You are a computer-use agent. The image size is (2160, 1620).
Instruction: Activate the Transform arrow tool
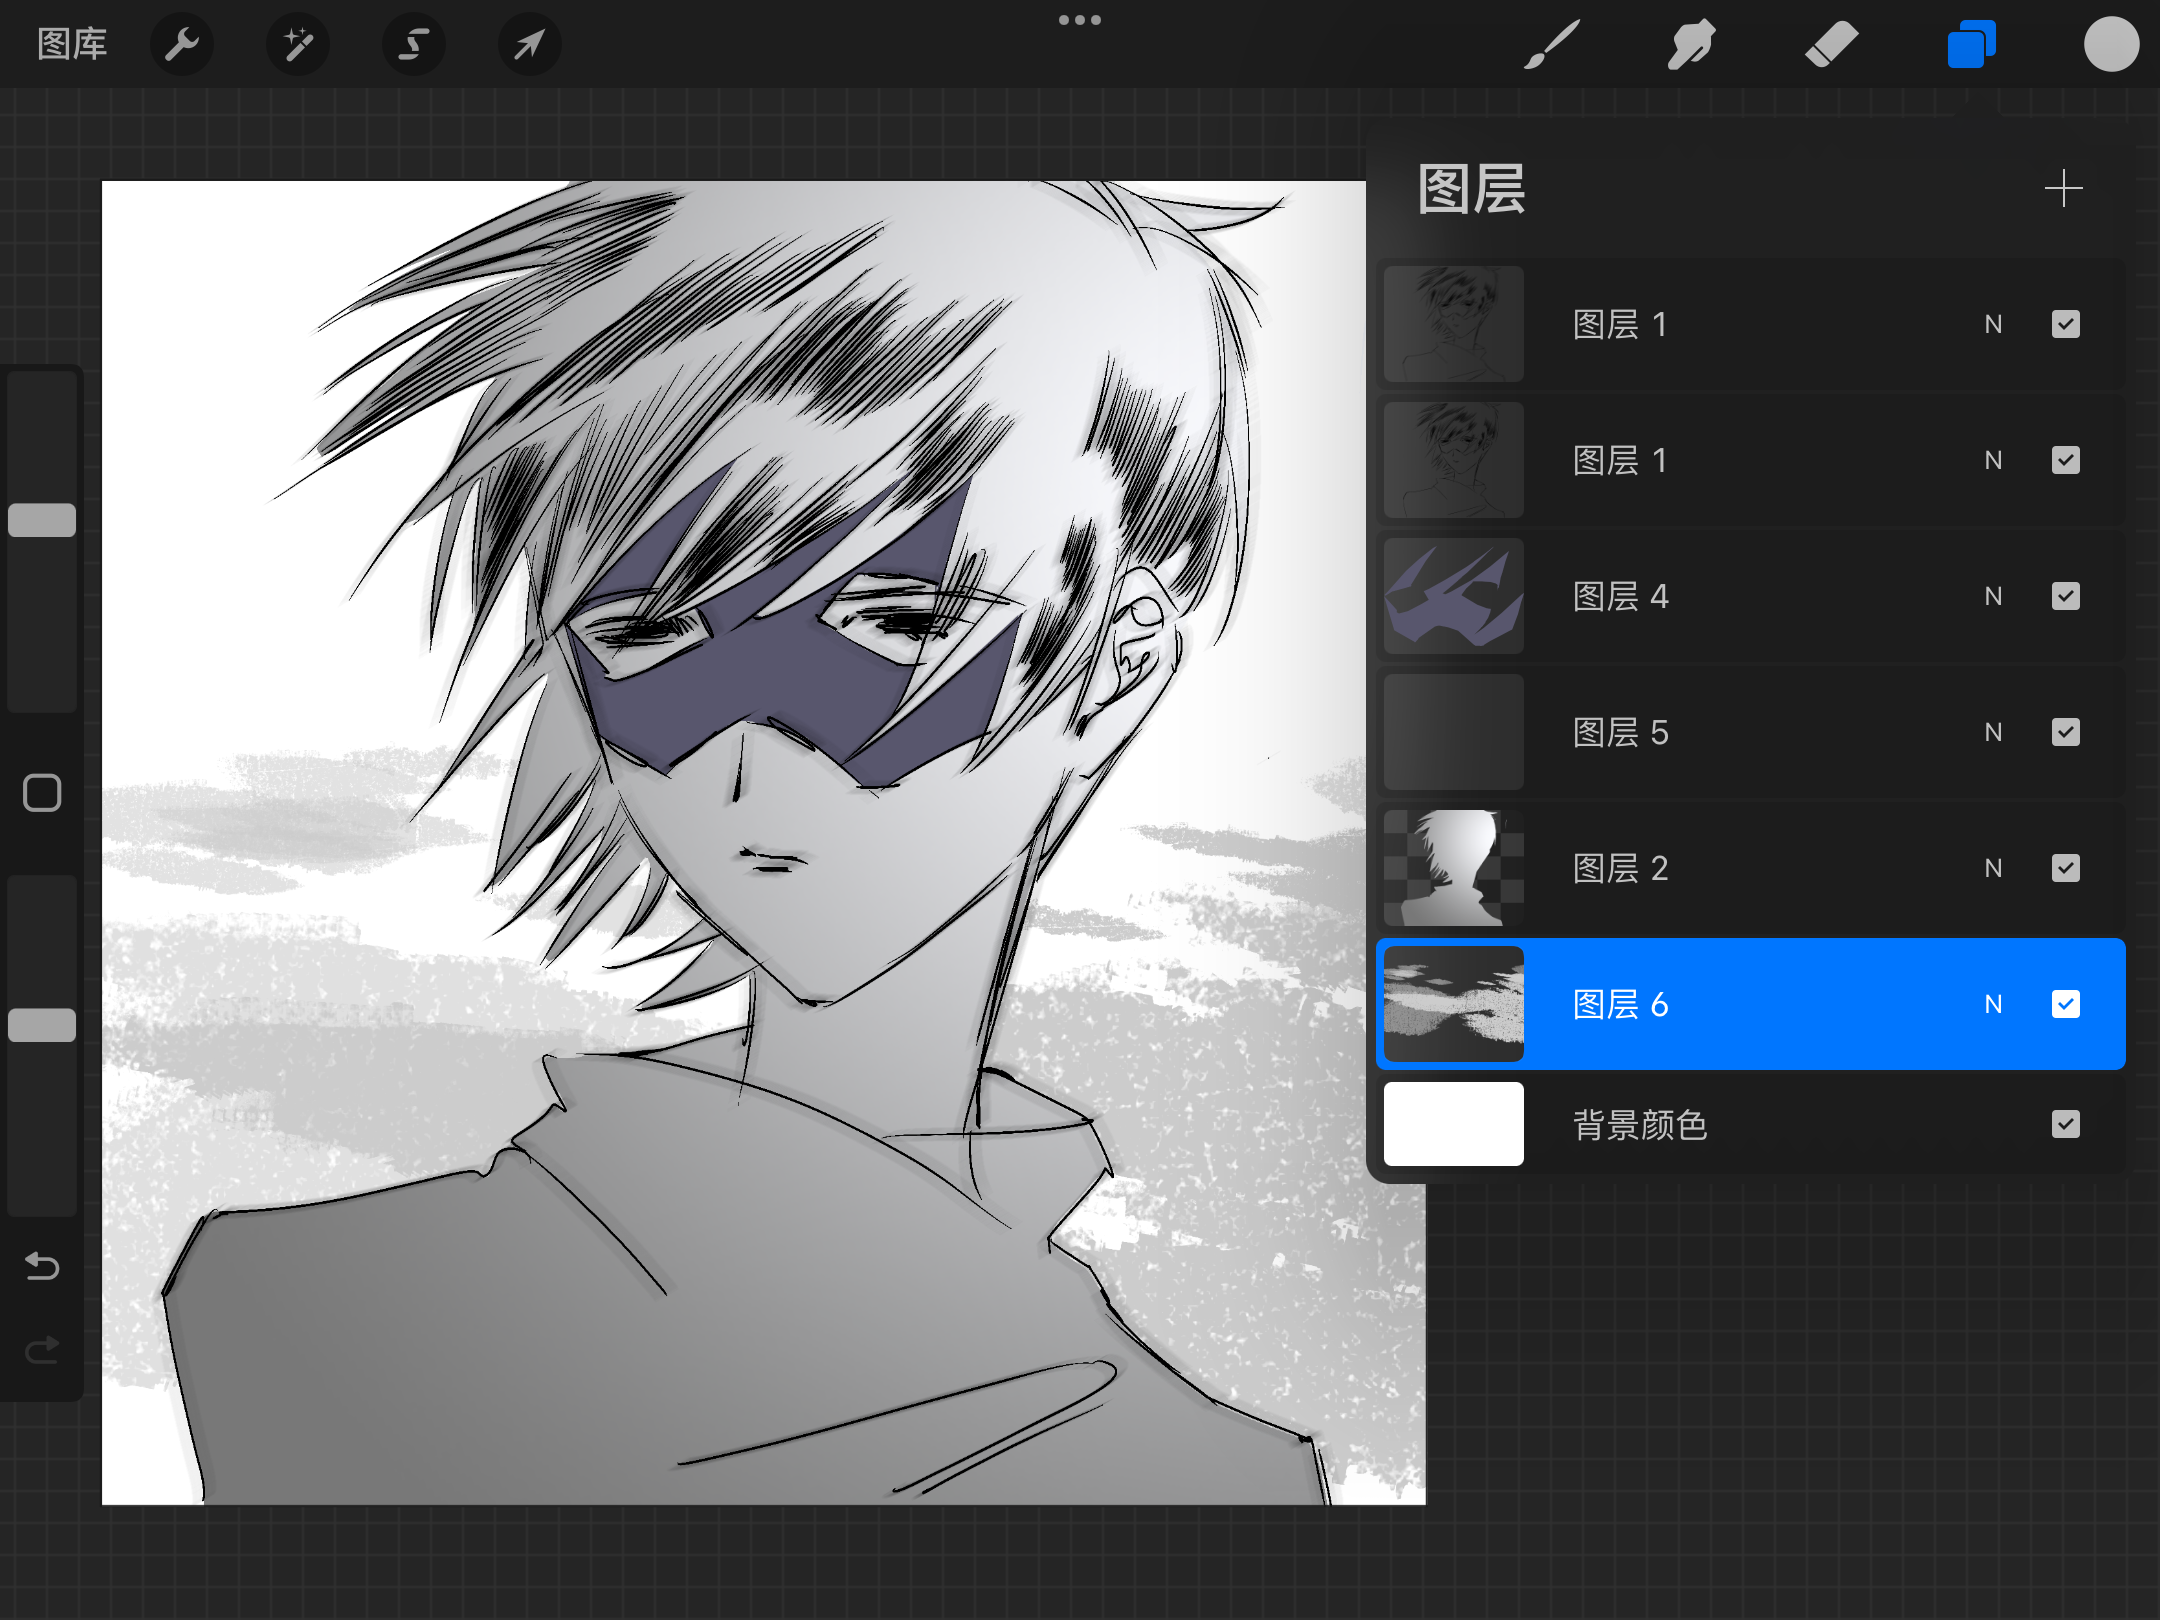[x=529, y=44]
